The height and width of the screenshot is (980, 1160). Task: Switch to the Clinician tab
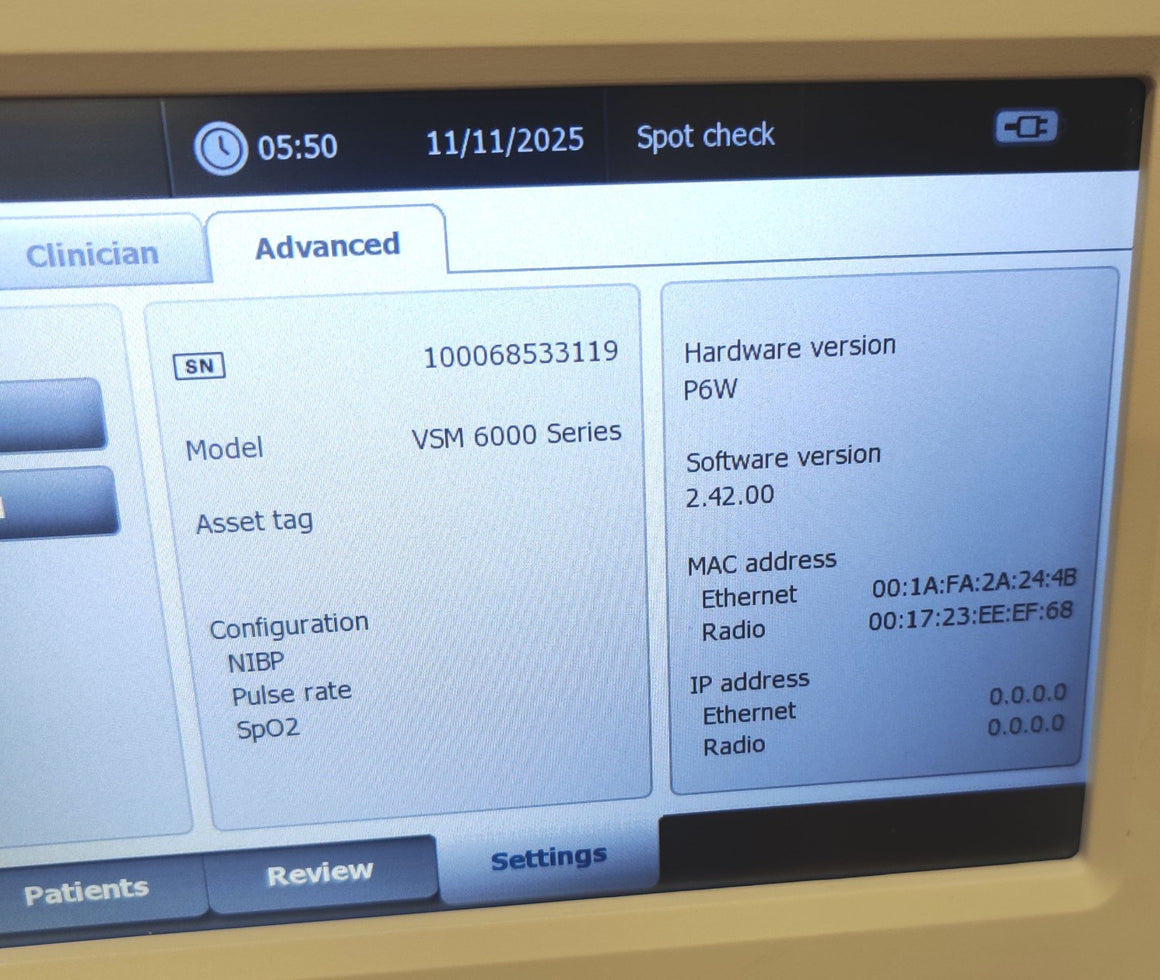coord(92,254)
